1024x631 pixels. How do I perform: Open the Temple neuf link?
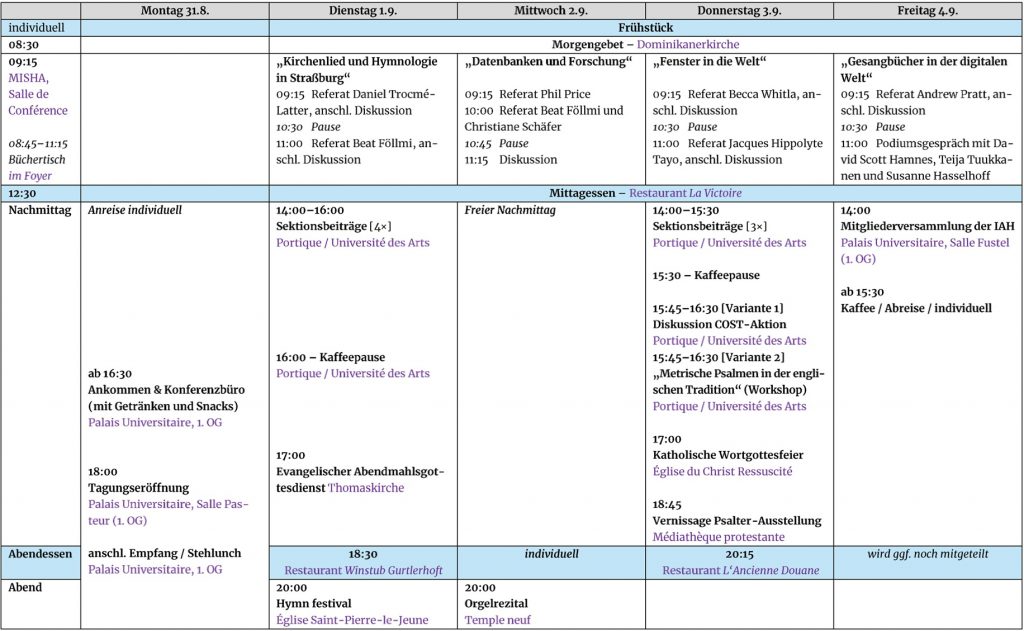[x=498, y=620]
